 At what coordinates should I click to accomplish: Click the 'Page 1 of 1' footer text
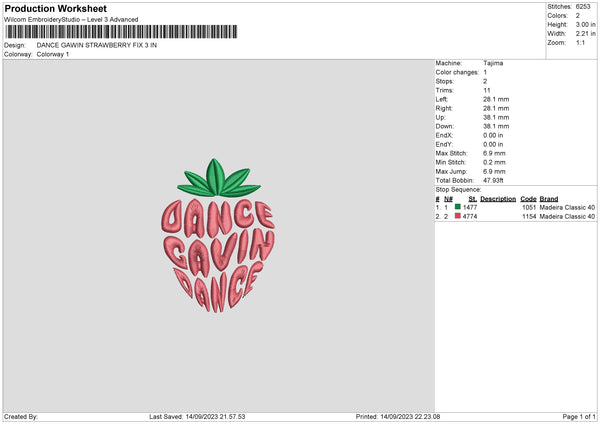(x=579, y=417)
